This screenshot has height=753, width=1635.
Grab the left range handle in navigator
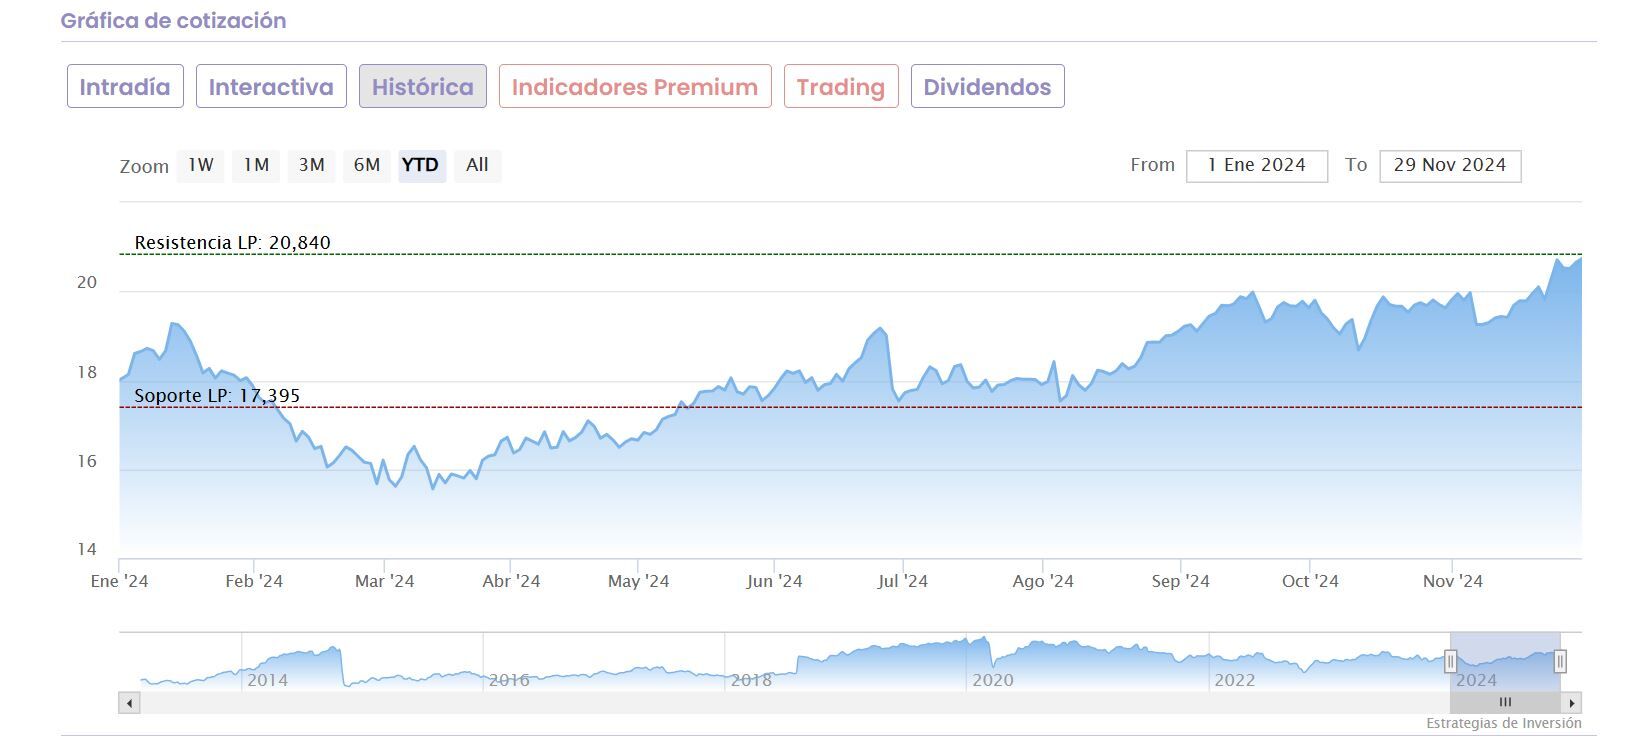pos(1450,661)
